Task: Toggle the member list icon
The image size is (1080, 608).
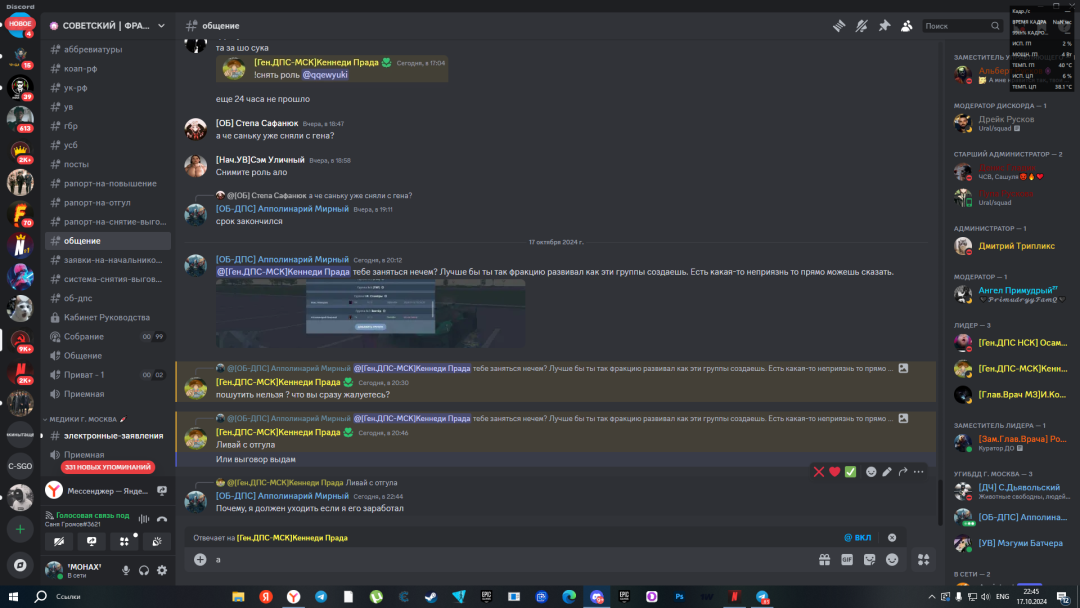Action: 906,25
